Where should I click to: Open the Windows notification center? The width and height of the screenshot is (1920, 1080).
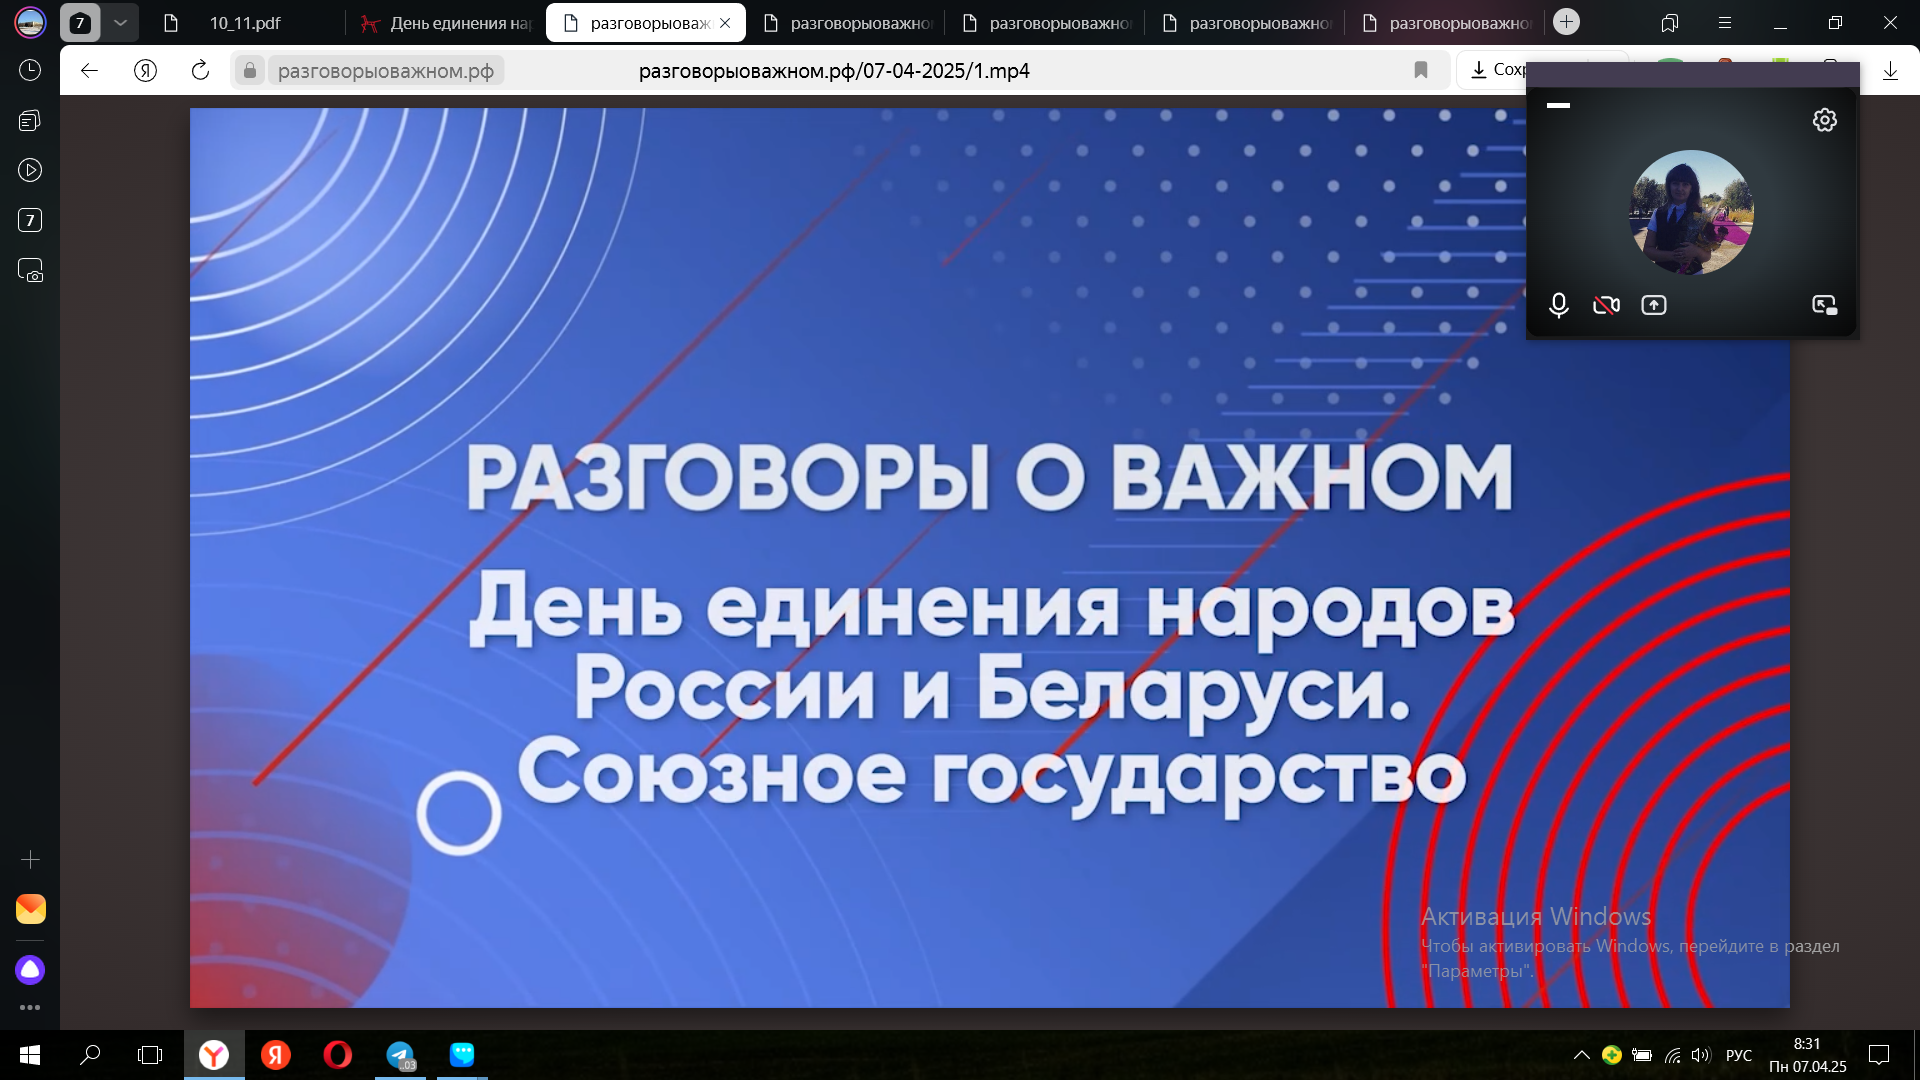pos(1879,1055)
